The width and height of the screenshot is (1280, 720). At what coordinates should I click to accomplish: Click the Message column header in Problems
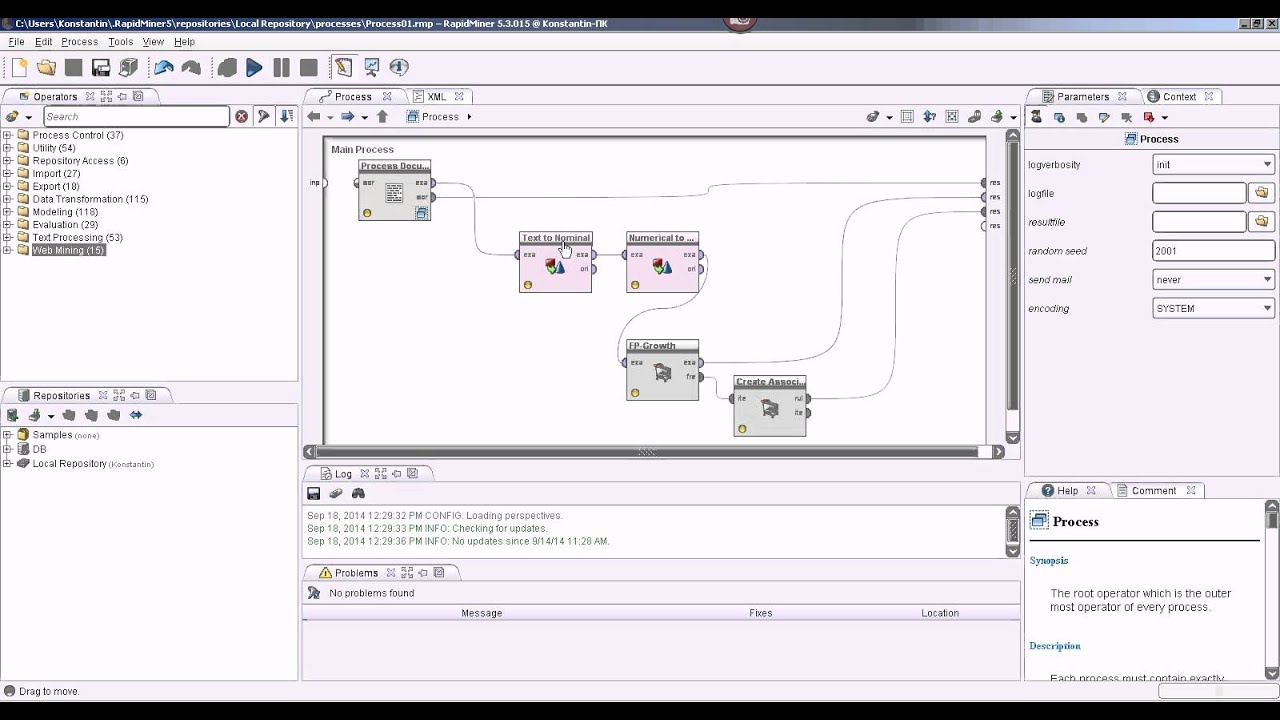[482, 613]
